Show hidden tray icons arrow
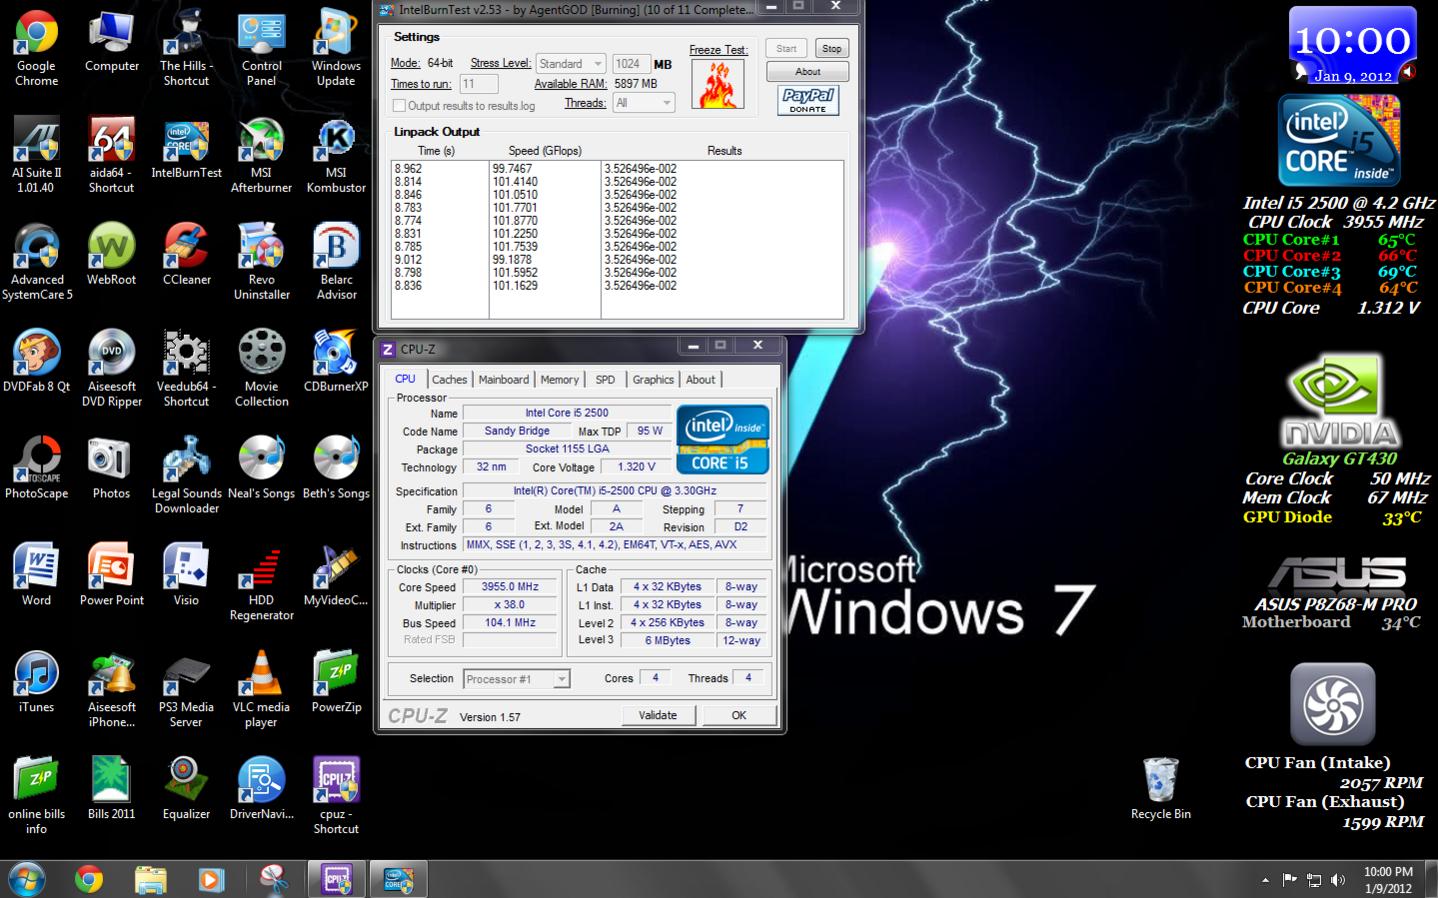The image size is (1438, 898). point(1265,880)
